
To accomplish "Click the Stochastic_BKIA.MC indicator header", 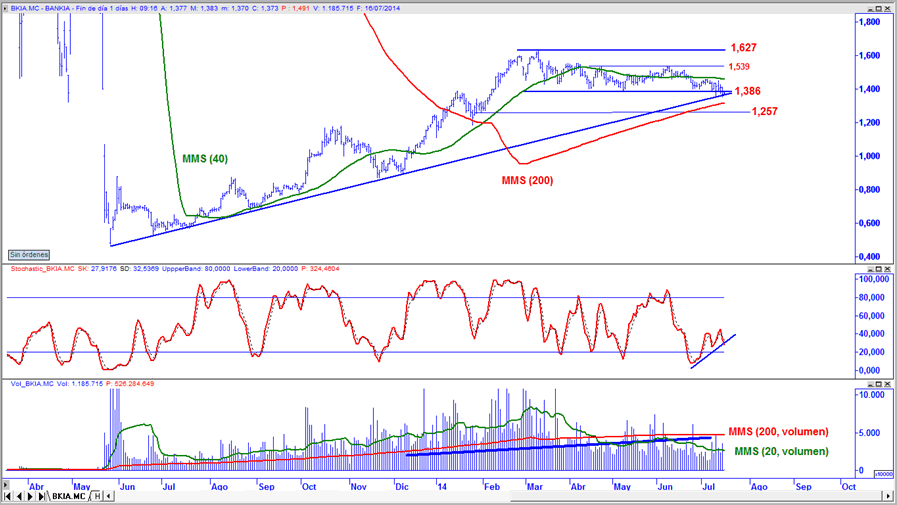I will (42, 268).
